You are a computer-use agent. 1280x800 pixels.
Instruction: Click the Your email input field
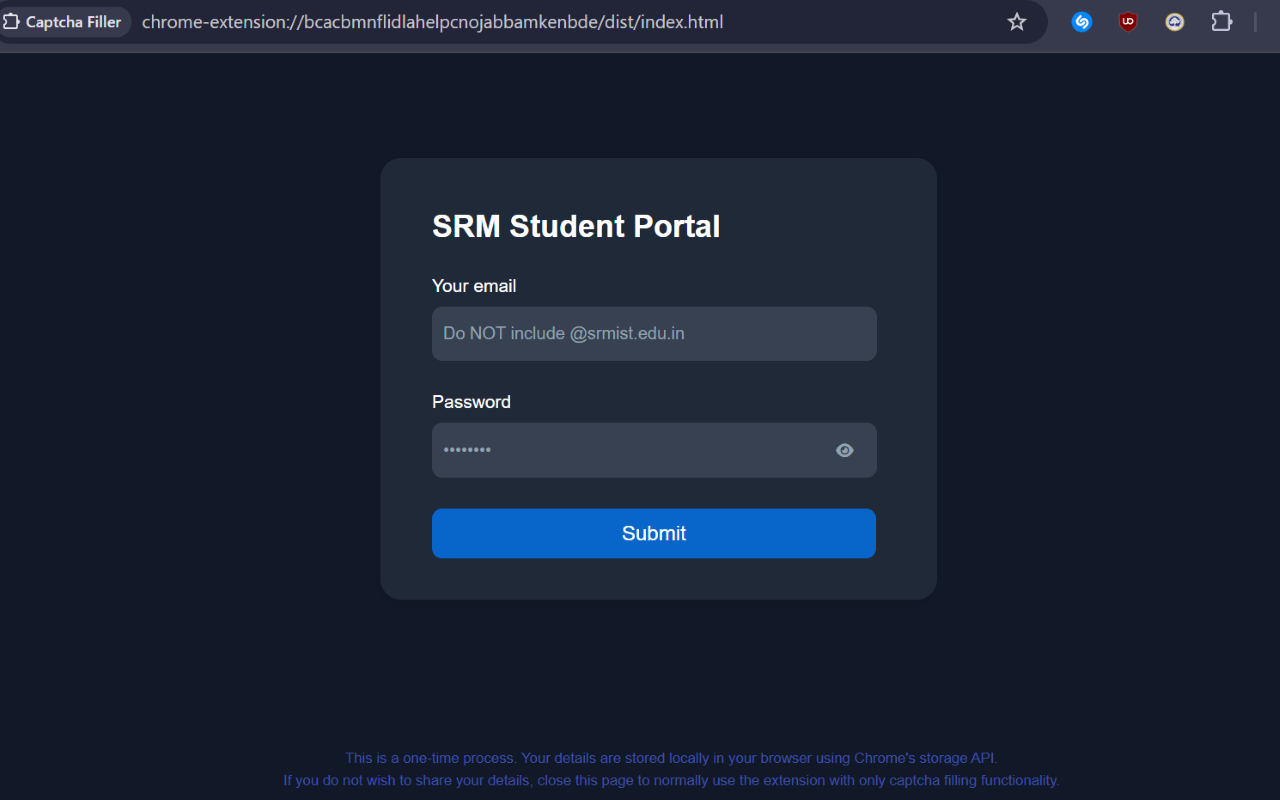pyautogui.click(x=654, y=334)
